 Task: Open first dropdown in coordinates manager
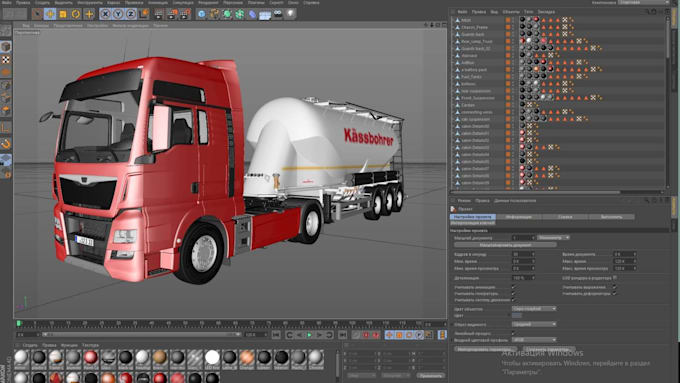click(x=361, y=376)
